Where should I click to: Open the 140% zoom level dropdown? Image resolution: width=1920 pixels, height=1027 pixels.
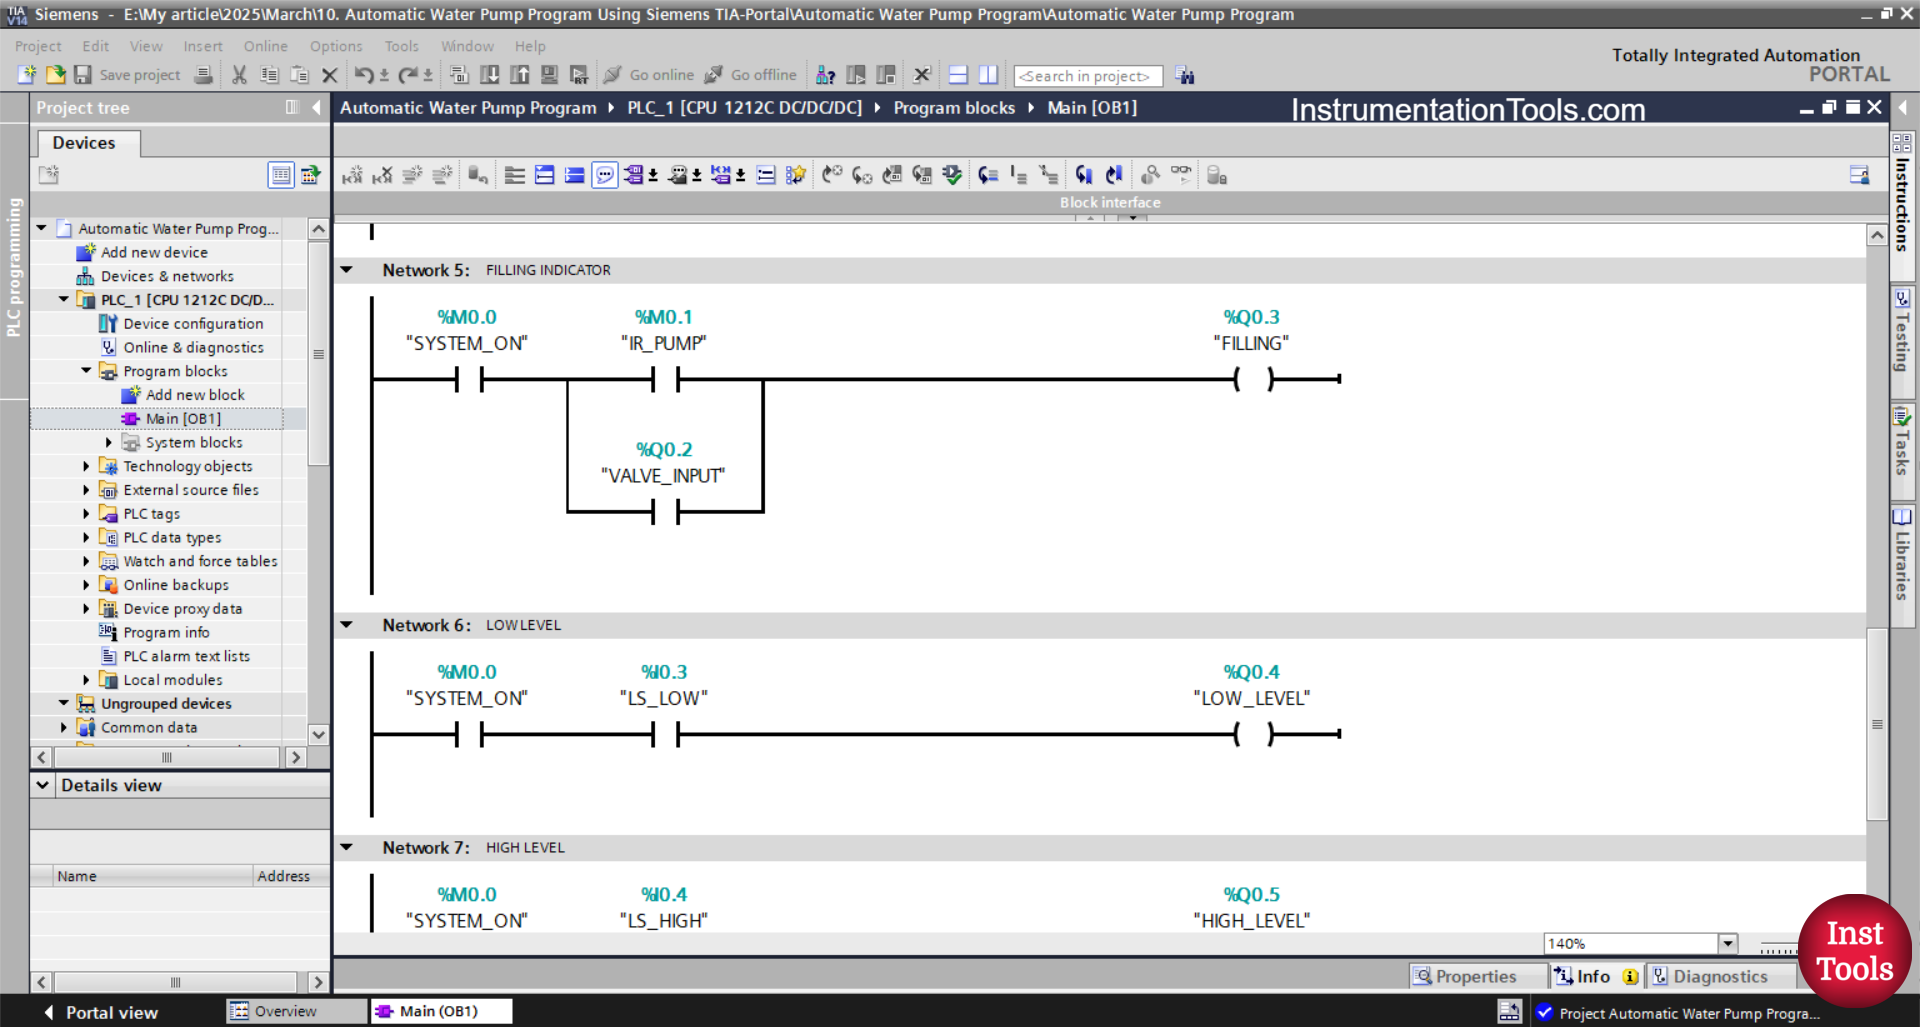pos(1727,943)
